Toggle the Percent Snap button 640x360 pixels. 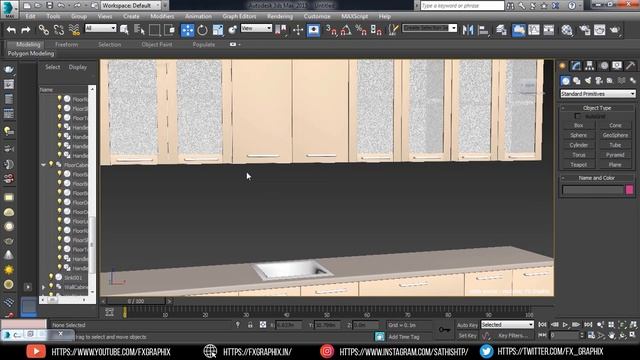361,30
